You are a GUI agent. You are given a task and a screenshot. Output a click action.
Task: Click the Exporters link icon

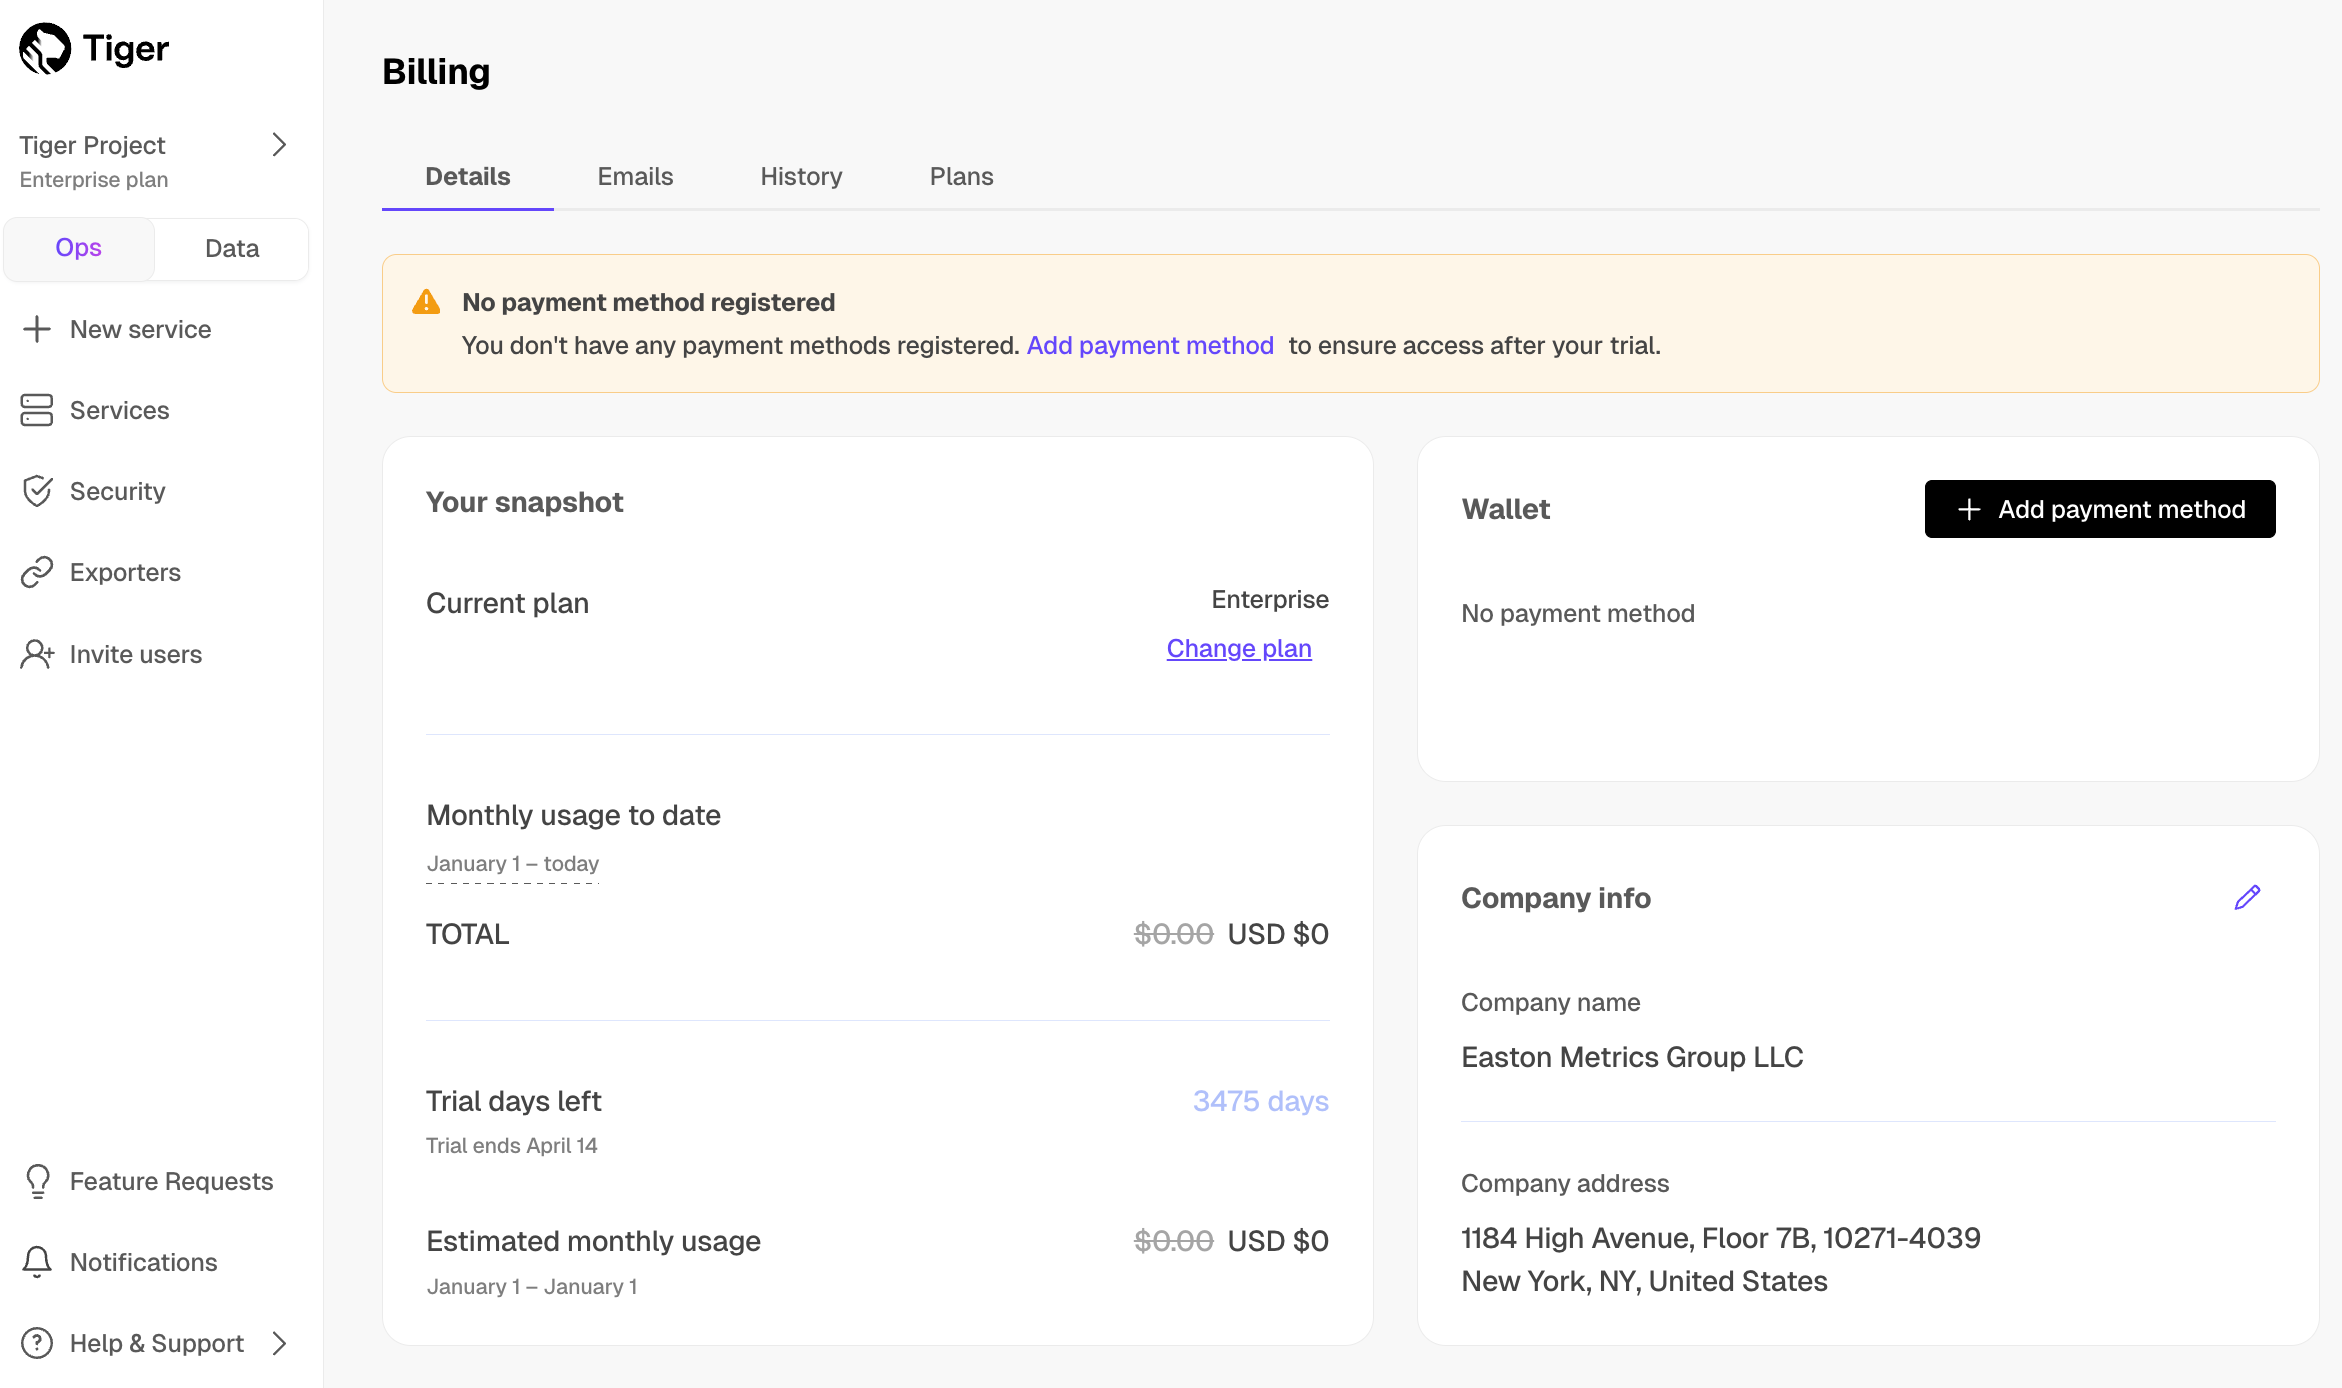pos(37,572)
